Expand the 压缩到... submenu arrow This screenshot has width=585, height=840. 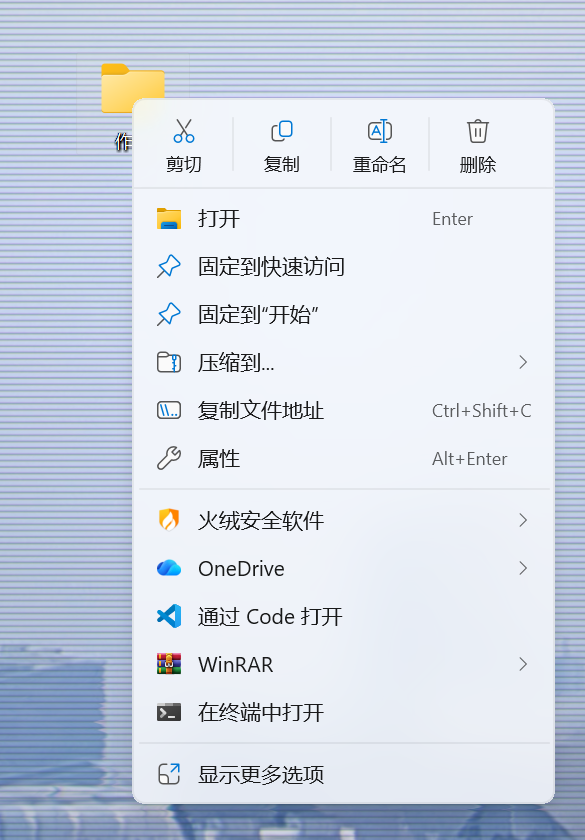click(x=523, y=362)
